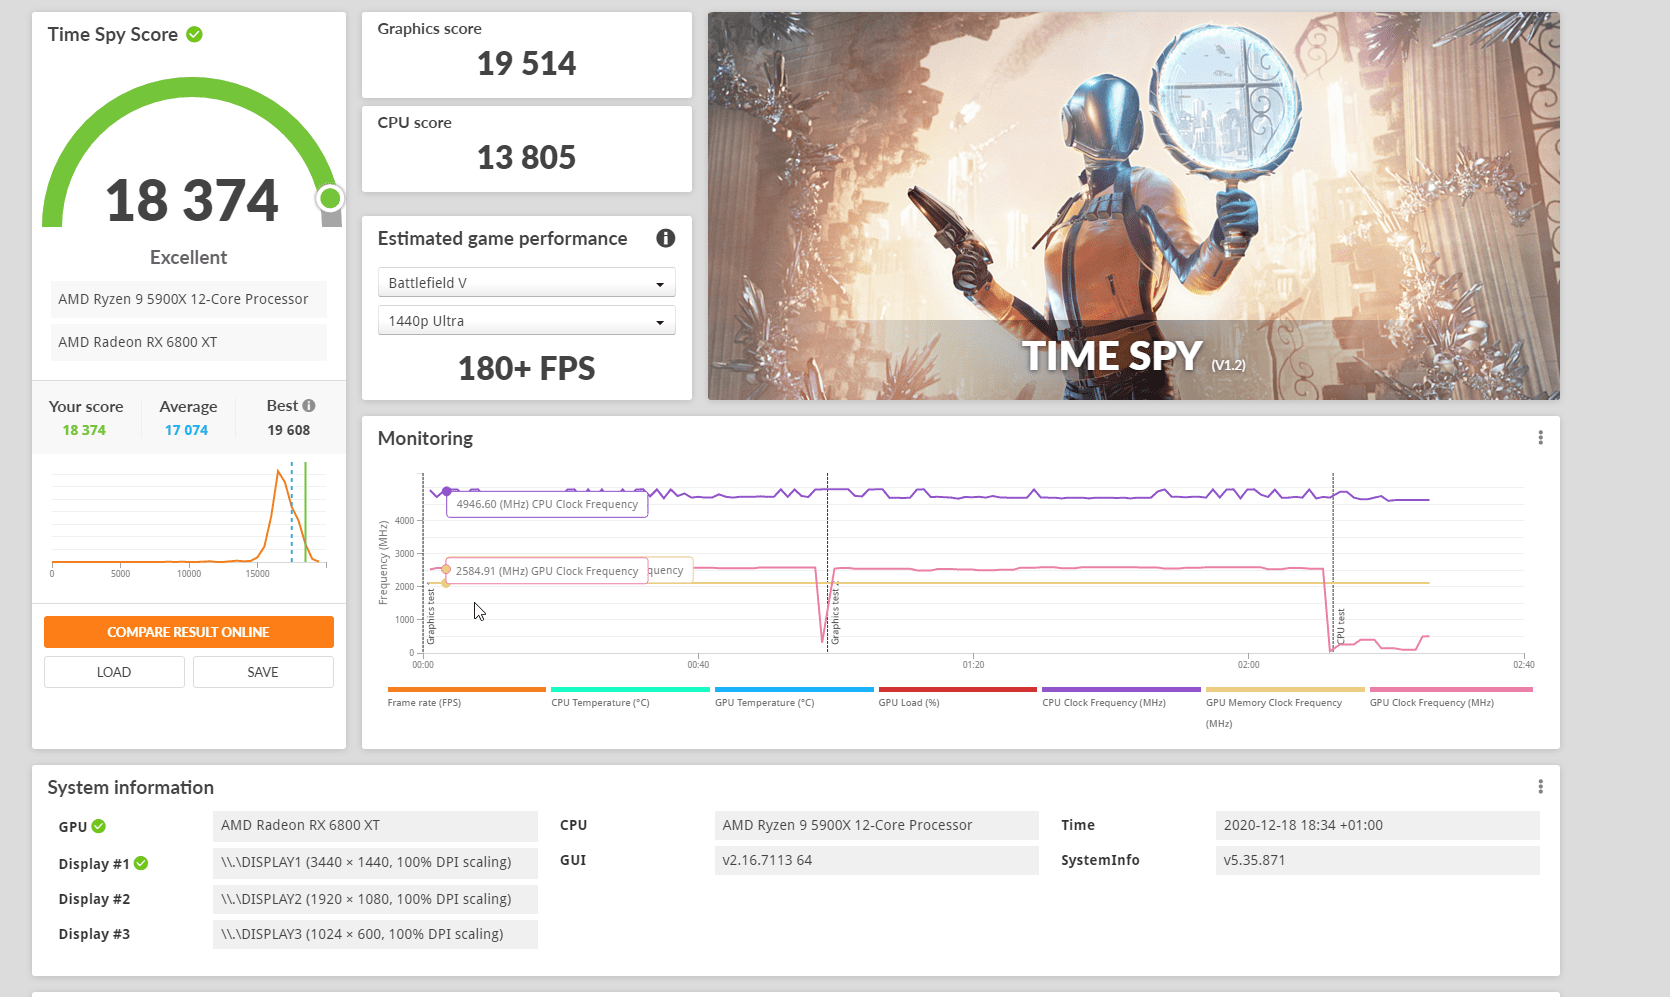Click the SAVE button
This screenshot has height=997, width=1670.
pos(263,672)
